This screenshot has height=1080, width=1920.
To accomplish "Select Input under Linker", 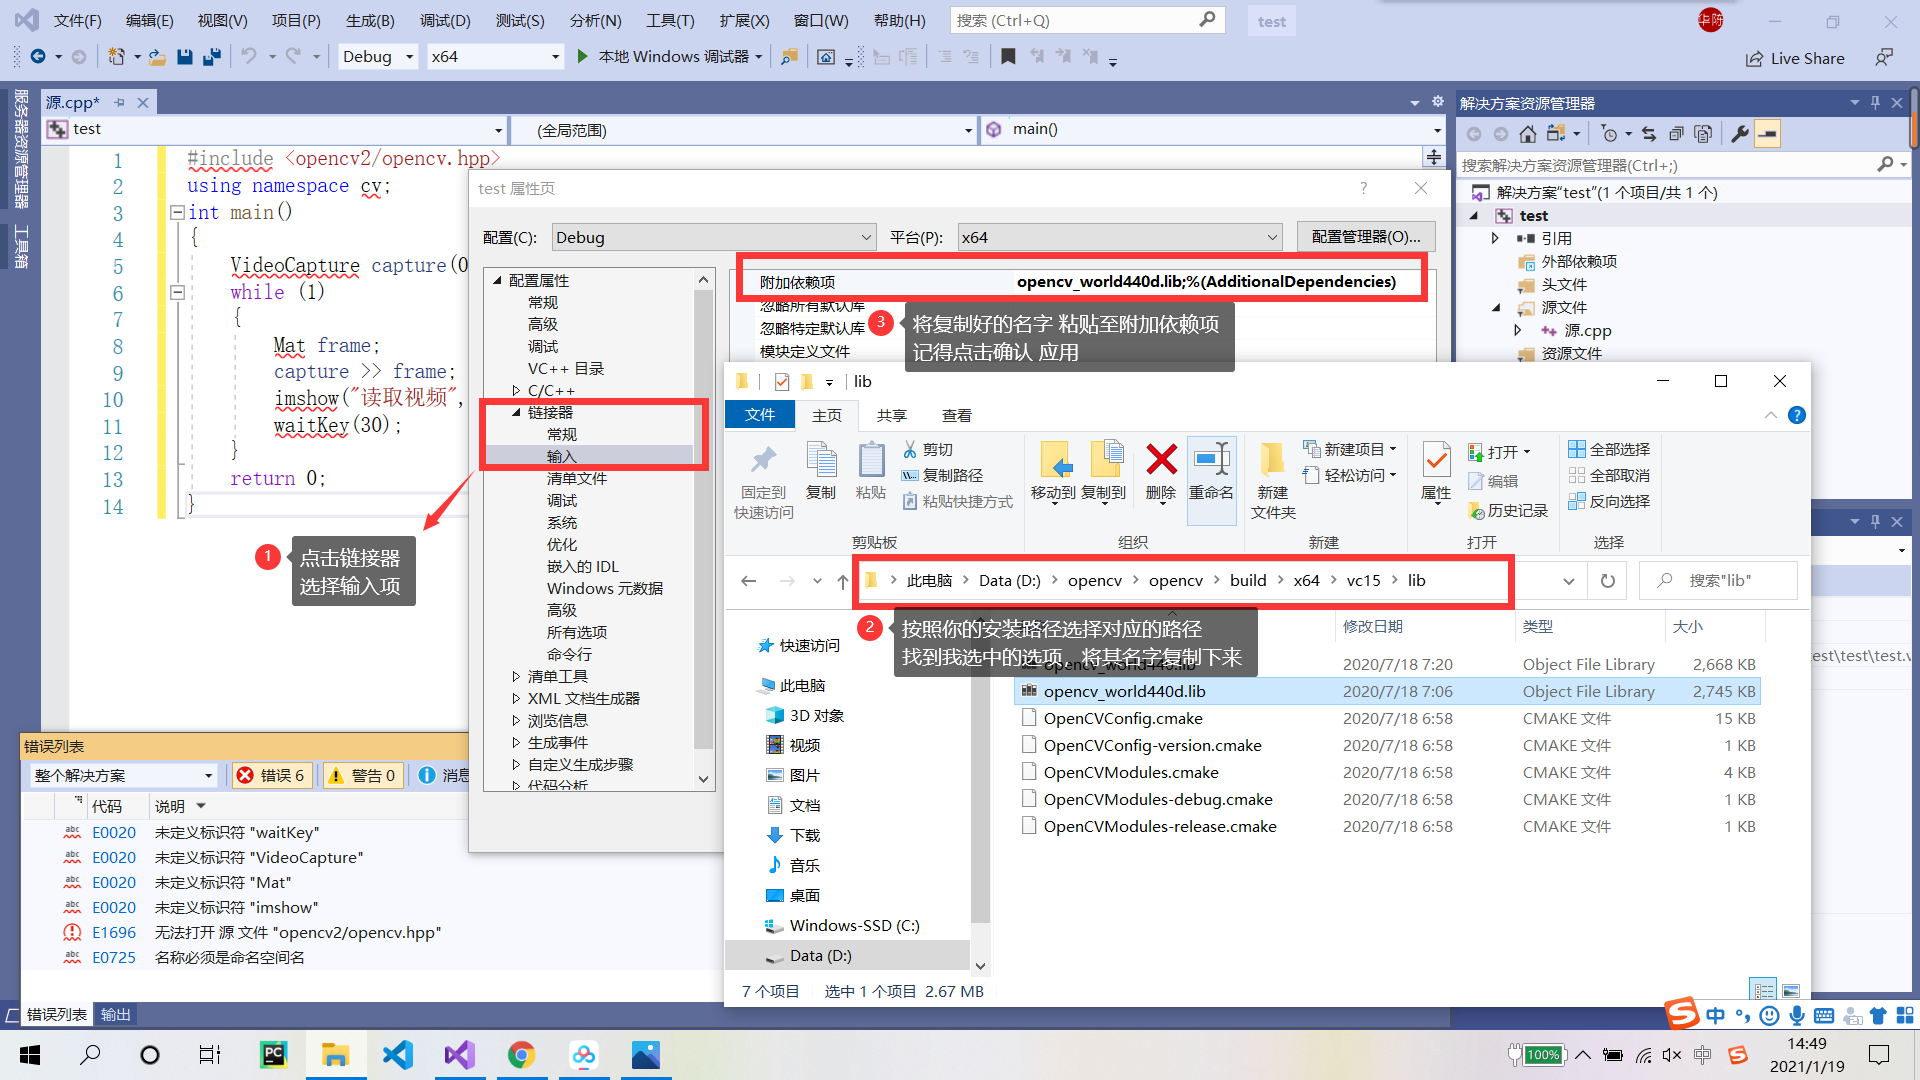I will click(x=561, y=457).
